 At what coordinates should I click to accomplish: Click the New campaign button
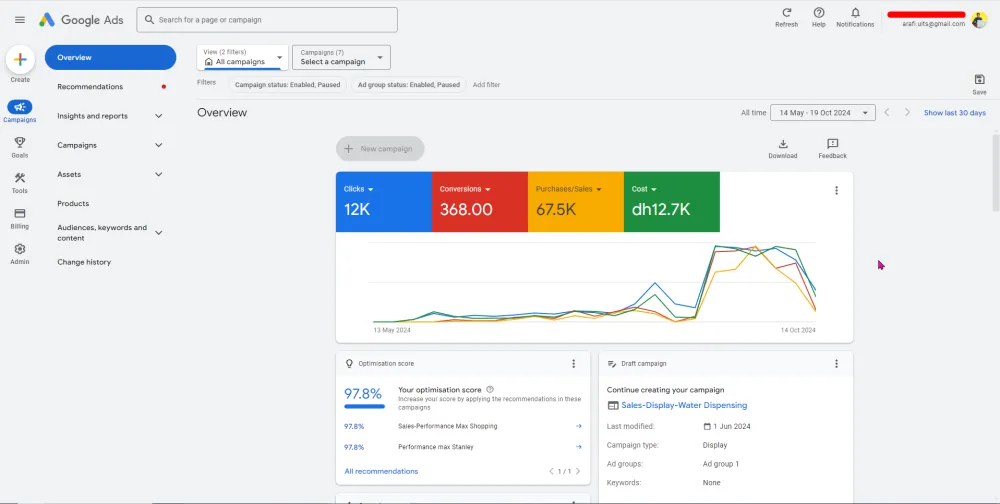(380, 149)
